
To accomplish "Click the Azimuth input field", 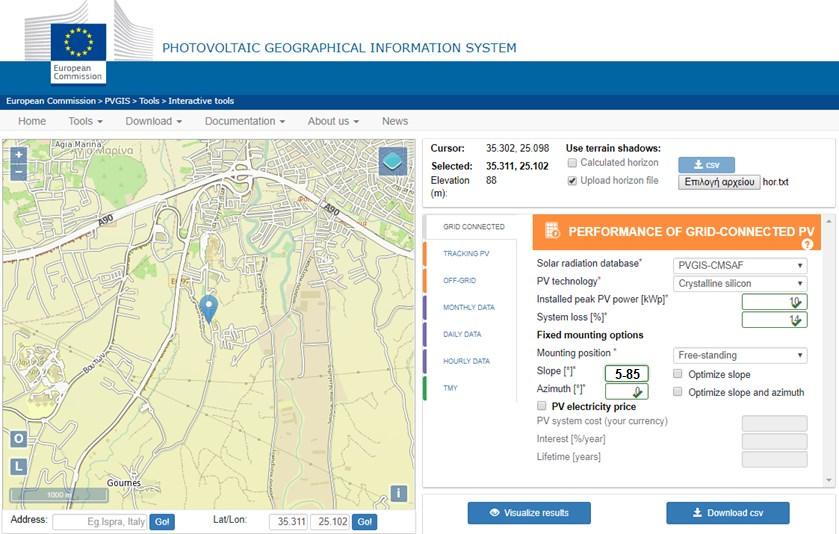I will click(627, 392).
